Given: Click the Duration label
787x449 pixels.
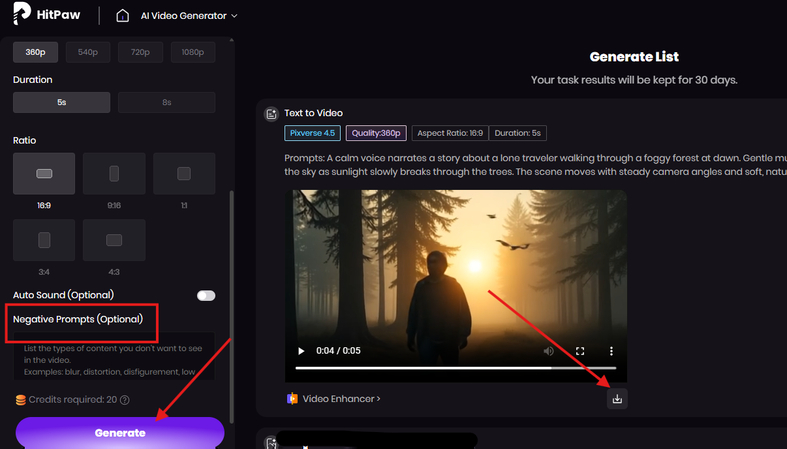Looking at the screenshot, I should [x=33, y=80].
